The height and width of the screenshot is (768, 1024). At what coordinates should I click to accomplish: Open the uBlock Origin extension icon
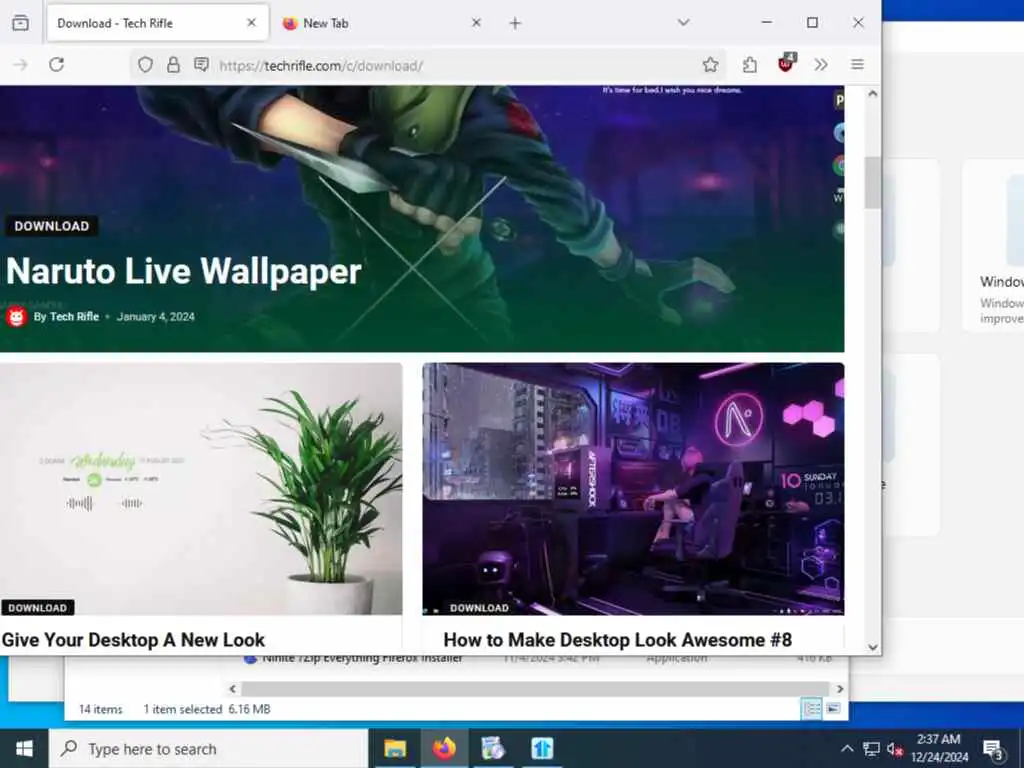786,63
